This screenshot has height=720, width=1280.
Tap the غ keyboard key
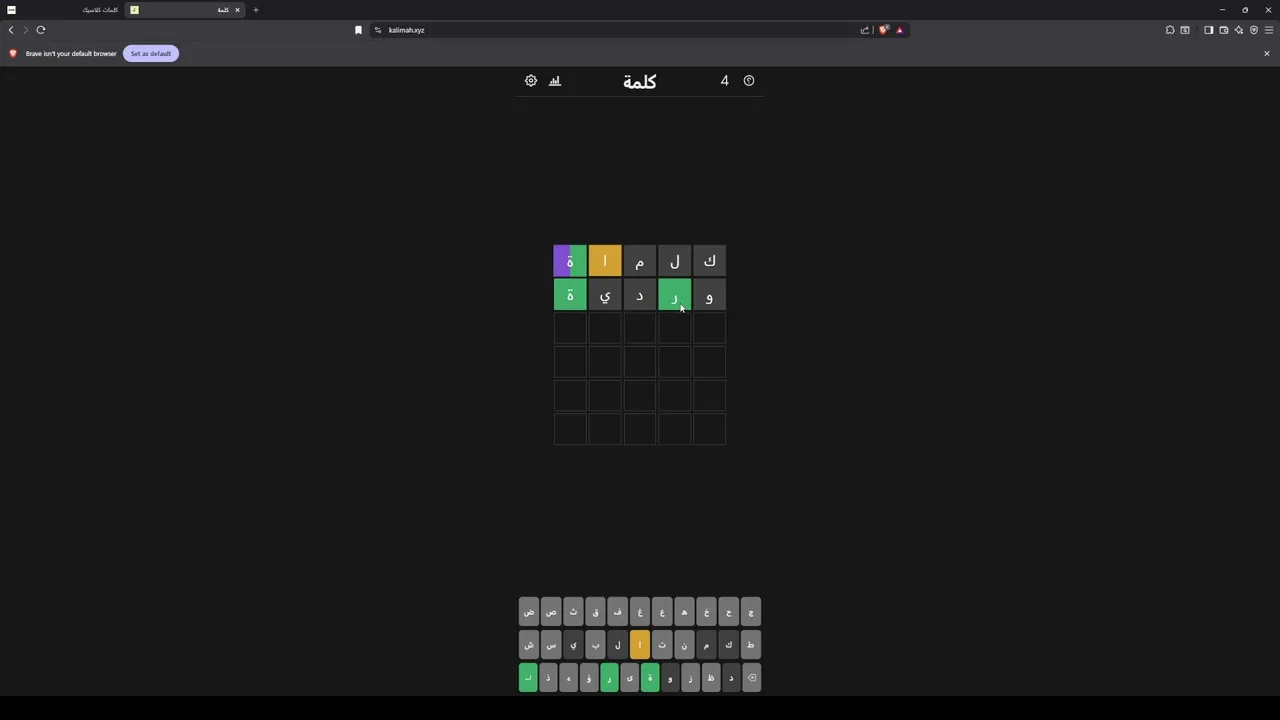(x=640, y=612)
